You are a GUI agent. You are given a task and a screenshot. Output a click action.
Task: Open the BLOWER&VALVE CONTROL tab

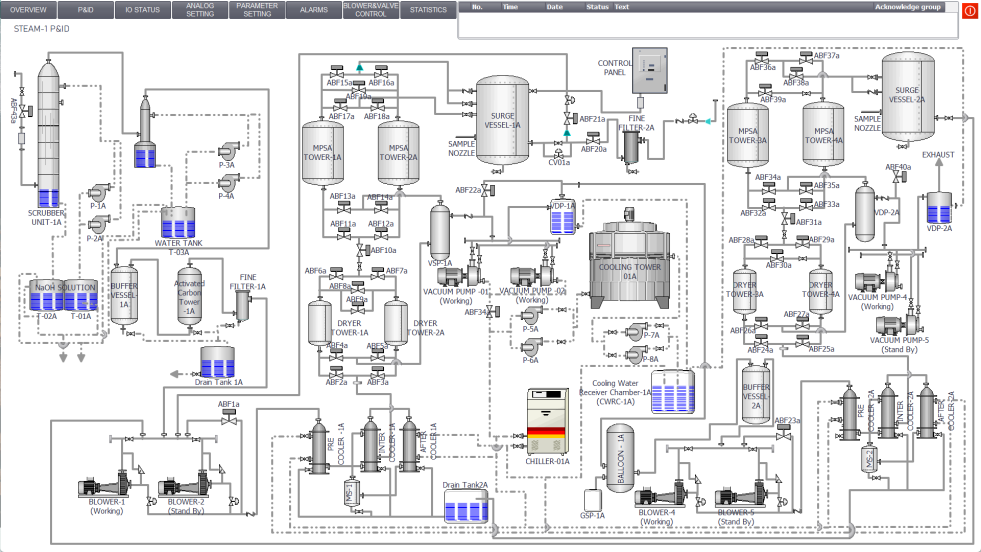(x=371, y=10)
